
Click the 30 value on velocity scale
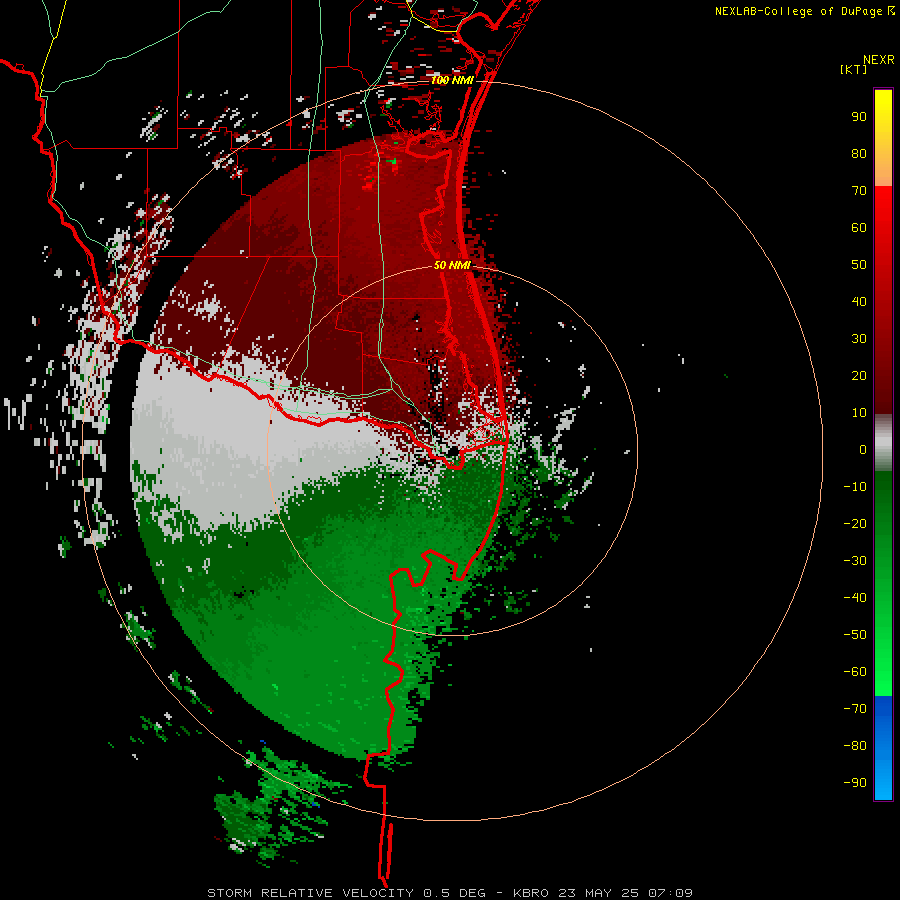pyautogui.click(x=859, y=339)
